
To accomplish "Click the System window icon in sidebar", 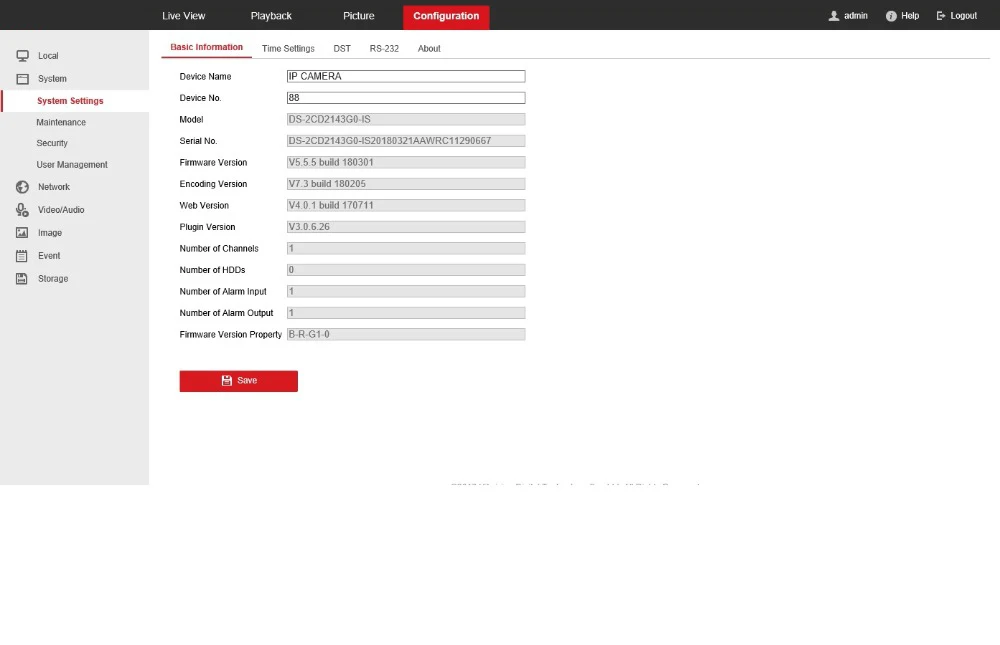I will [22, 79].
